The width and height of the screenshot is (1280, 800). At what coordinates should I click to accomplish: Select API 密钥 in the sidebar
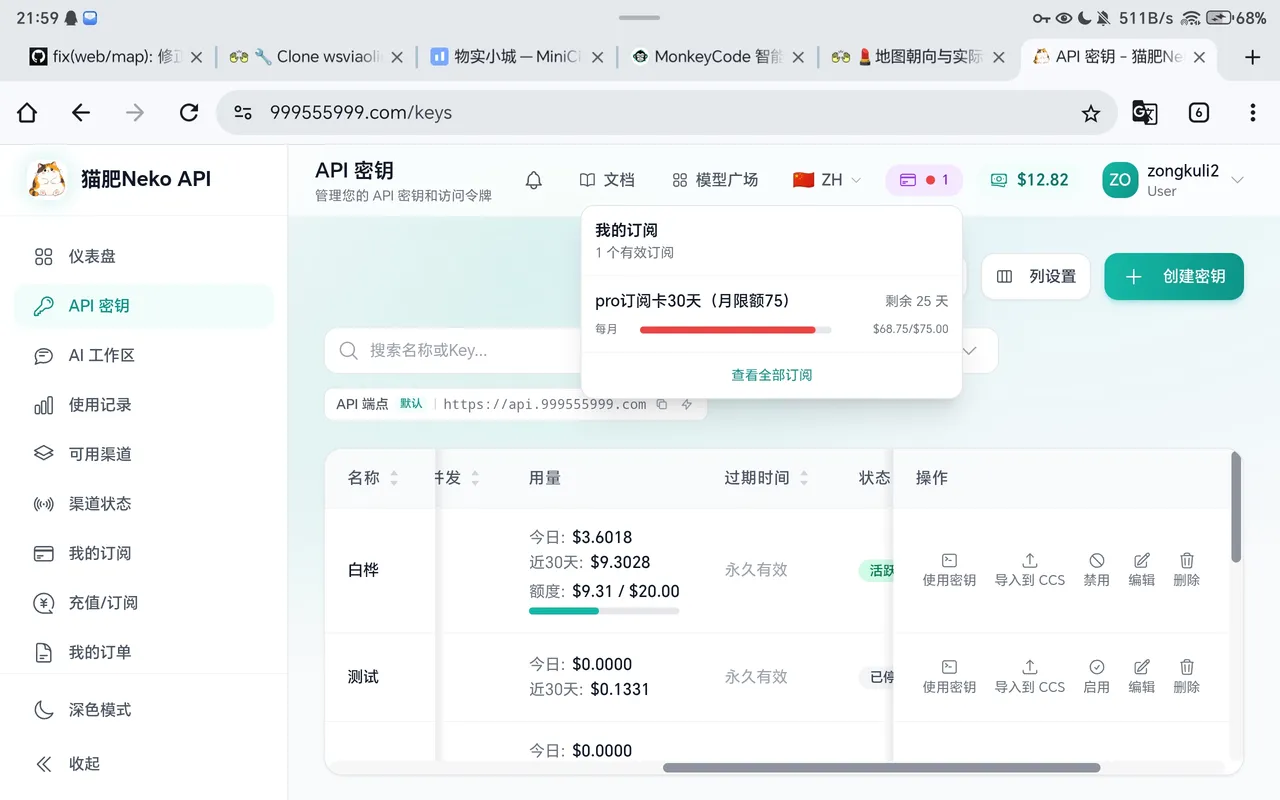(144, 306)
